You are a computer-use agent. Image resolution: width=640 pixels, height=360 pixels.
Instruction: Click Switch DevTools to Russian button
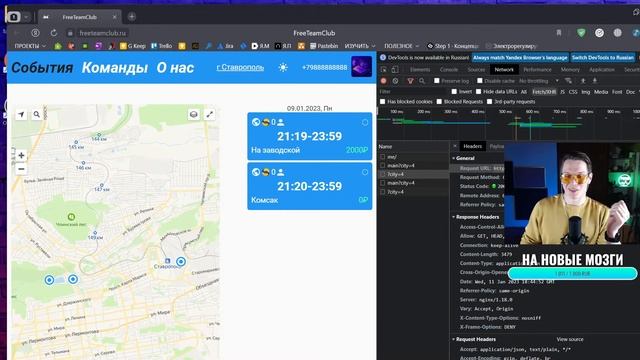tap(602, 58)
